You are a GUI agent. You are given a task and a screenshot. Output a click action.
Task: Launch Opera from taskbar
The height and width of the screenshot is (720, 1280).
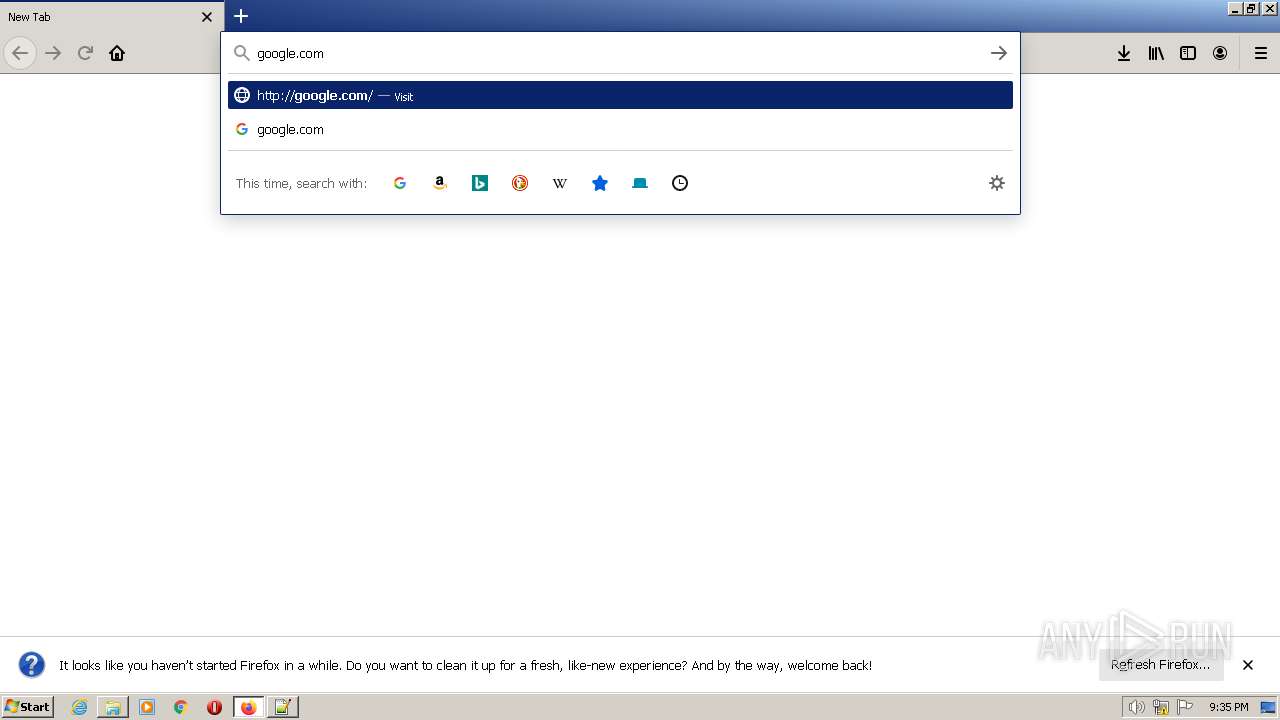(214, 707)
